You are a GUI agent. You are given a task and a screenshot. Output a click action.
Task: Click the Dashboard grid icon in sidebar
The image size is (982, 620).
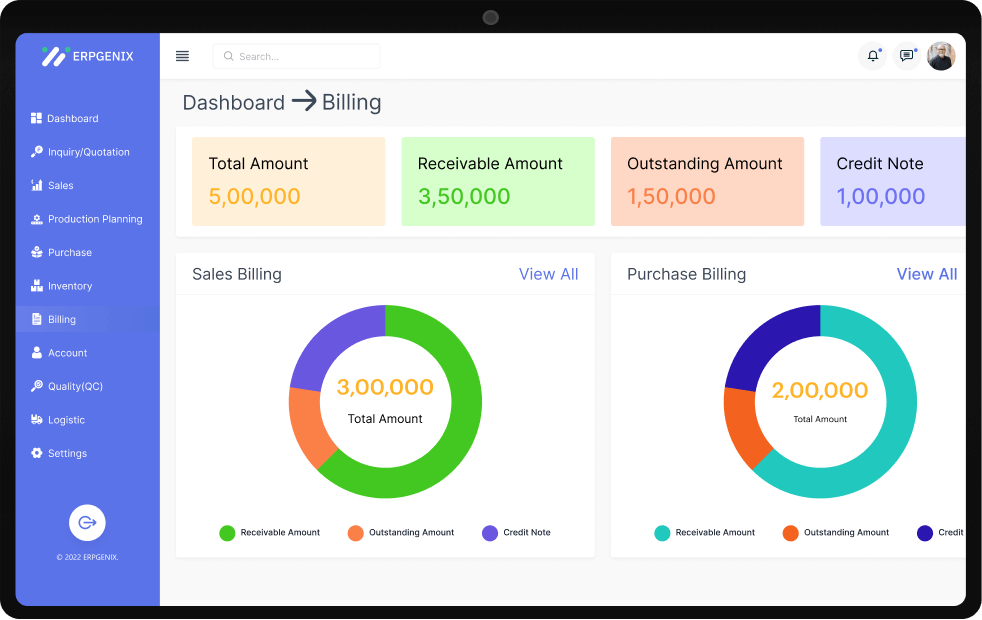pyautogui.click(x=36, y=118)
